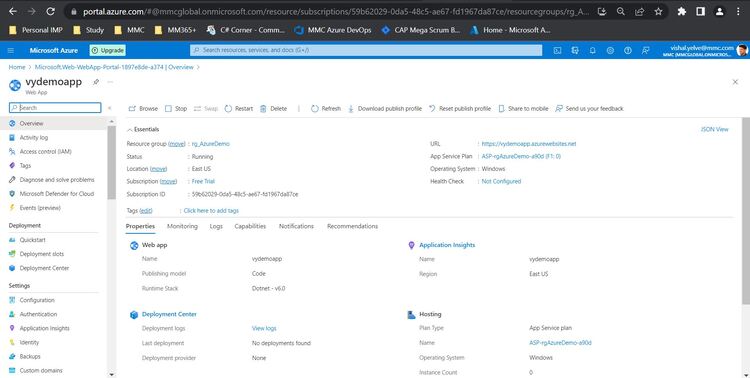This screenshot has height=378, width=750.
Task: Open the rg_AzureDemo resource group link
Action: click(210, 144)
